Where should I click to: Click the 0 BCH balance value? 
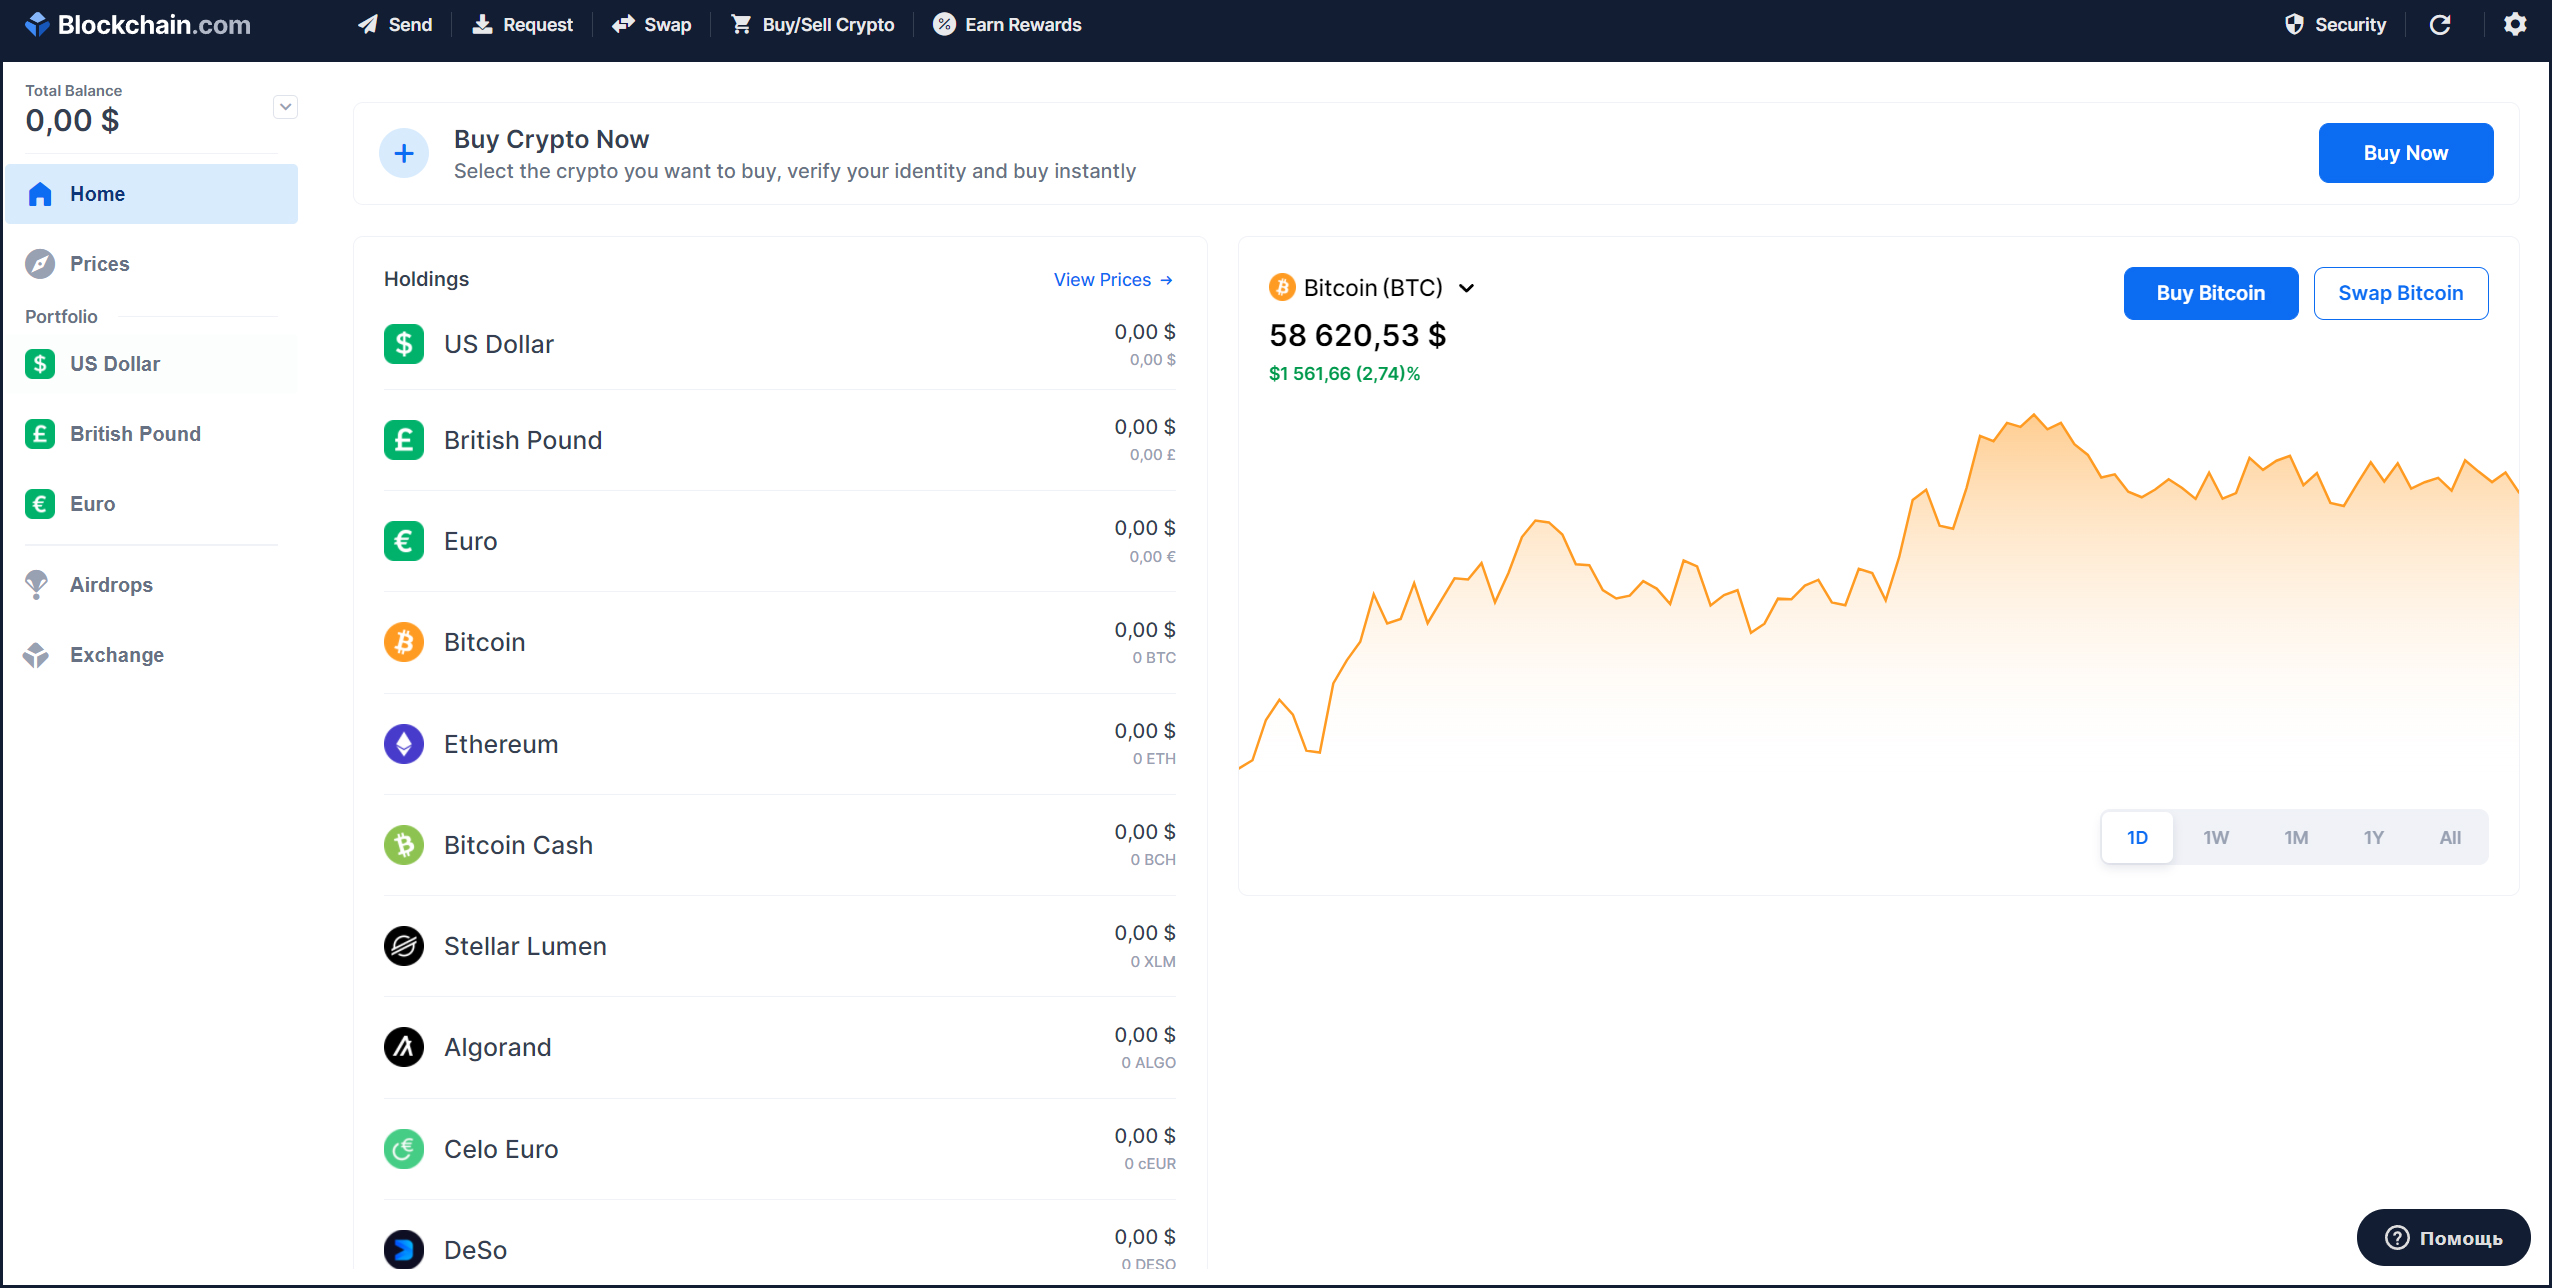click(1153, 860)
